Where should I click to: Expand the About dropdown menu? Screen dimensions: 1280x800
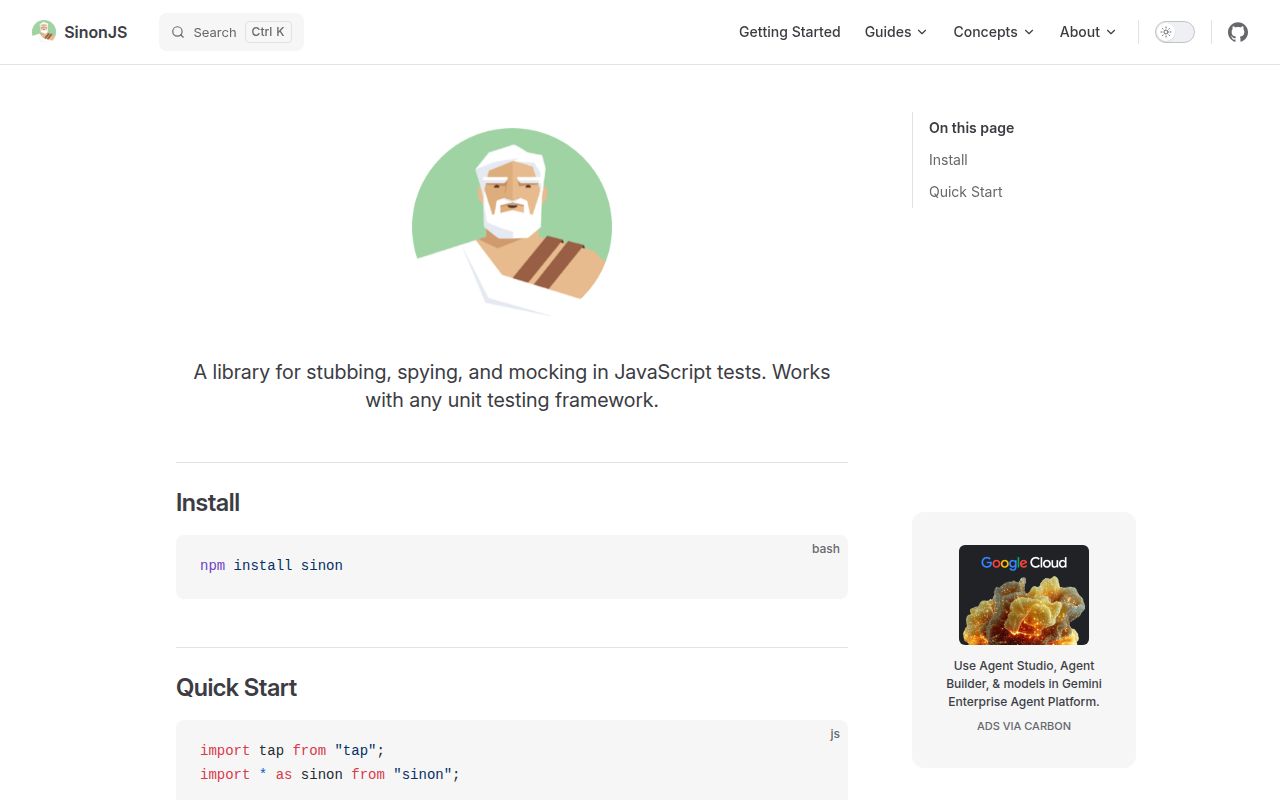click(1088, 32)
